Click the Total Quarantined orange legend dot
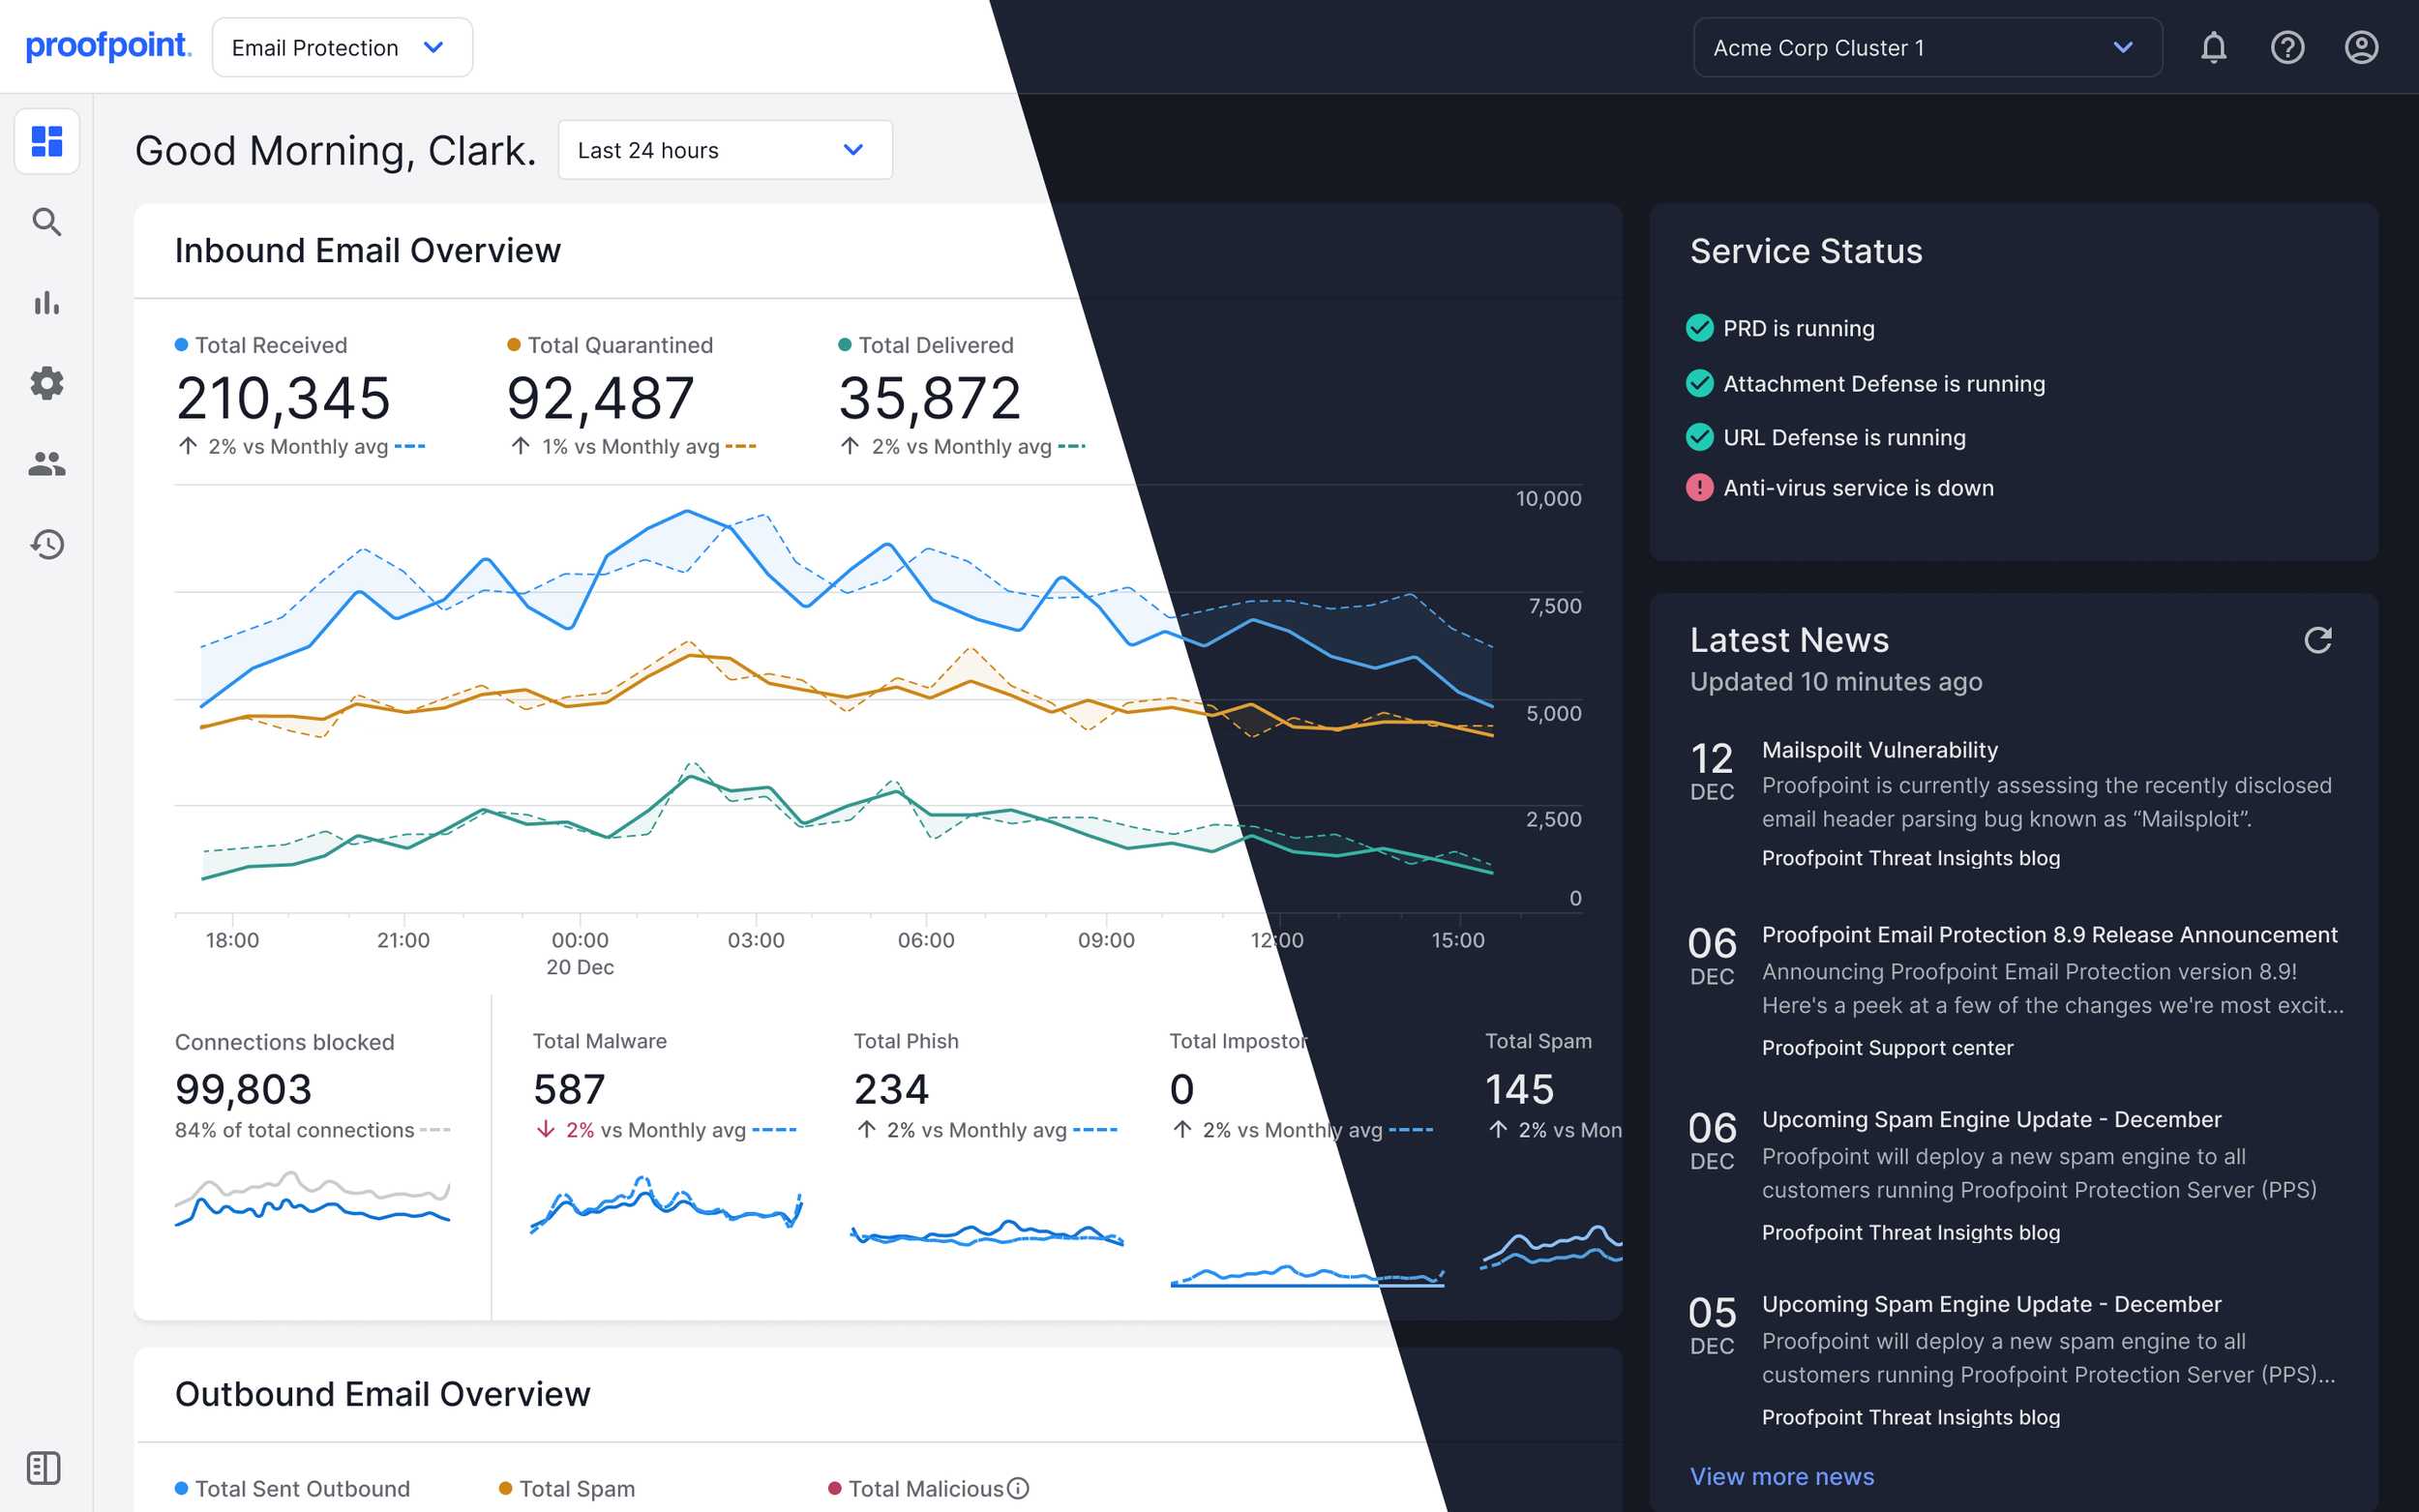Viewport: 2419px width, 1512px height. [514, 345]
